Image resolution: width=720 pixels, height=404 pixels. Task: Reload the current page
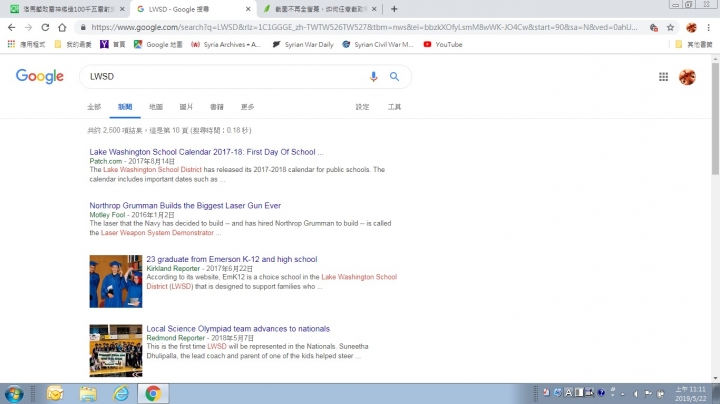point(45,28)
